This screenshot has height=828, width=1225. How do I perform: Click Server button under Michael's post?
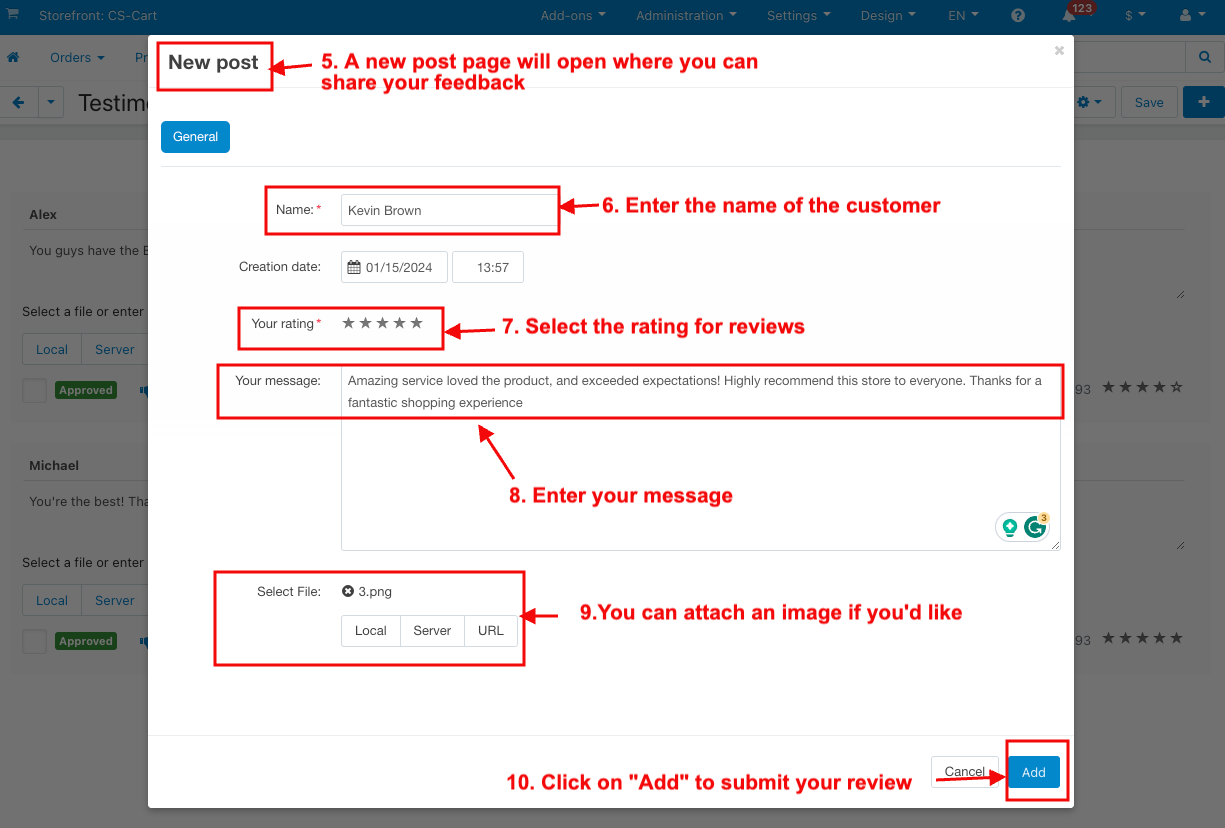tap(114, 600)
